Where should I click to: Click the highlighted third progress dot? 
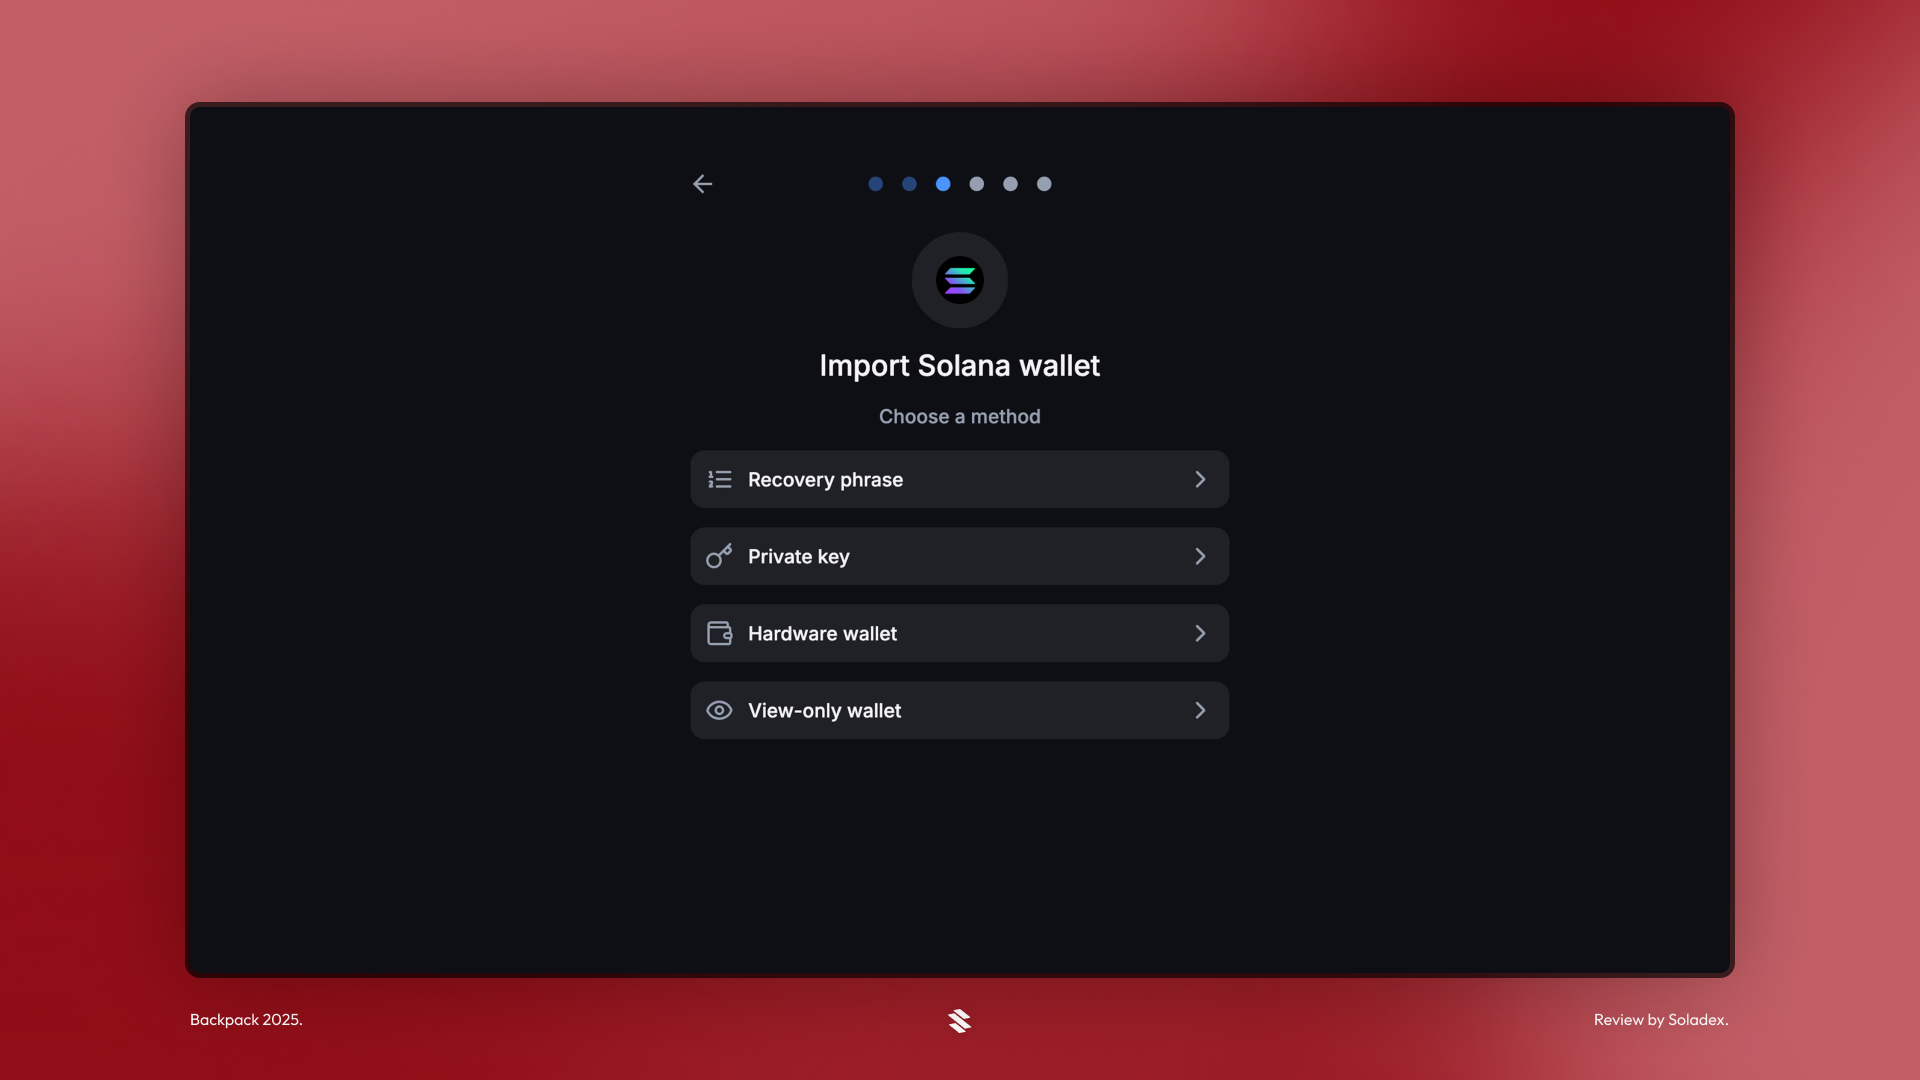coord(943,184)
